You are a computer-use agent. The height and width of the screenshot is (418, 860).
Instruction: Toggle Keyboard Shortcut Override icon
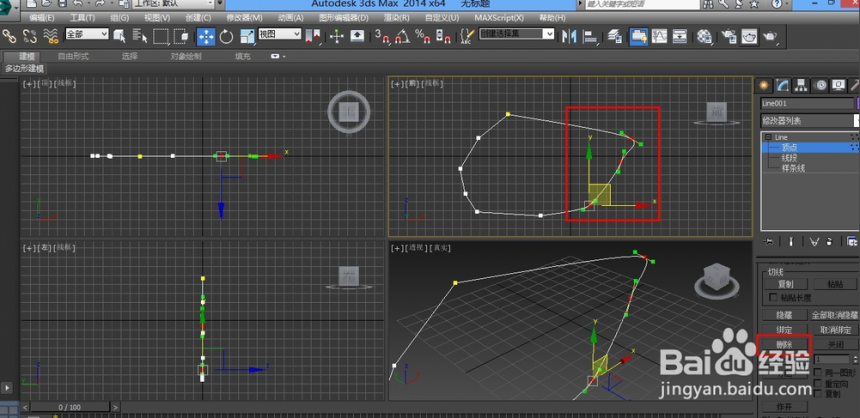(x=357, y=36)
